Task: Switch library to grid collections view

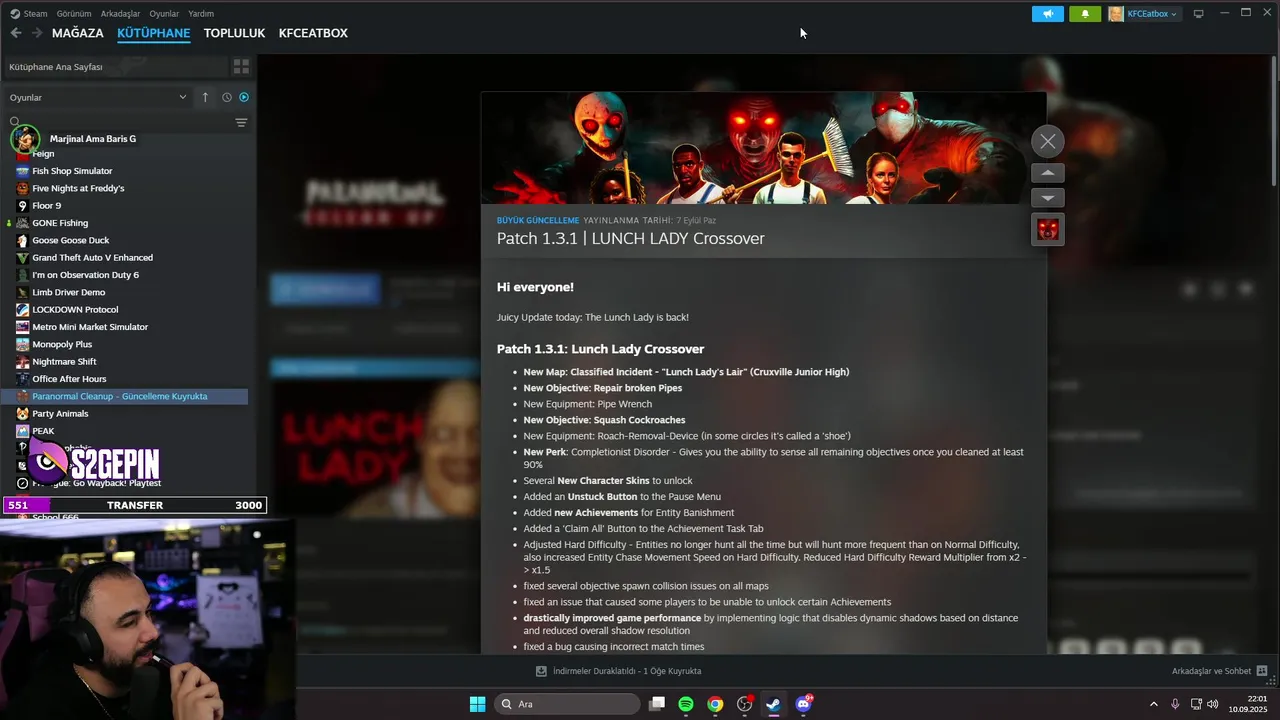Action: (x=241, y=67)
